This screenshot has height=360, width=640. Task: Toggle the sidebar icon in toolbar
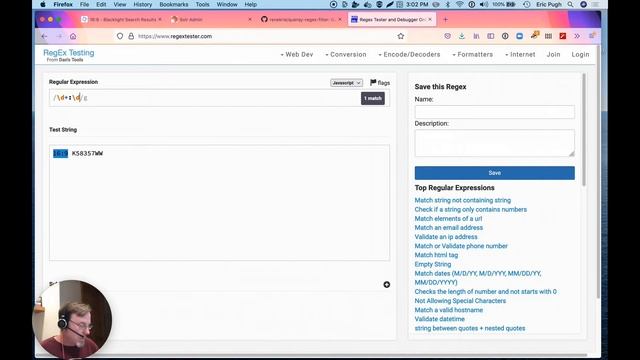(x=491, y=36)
